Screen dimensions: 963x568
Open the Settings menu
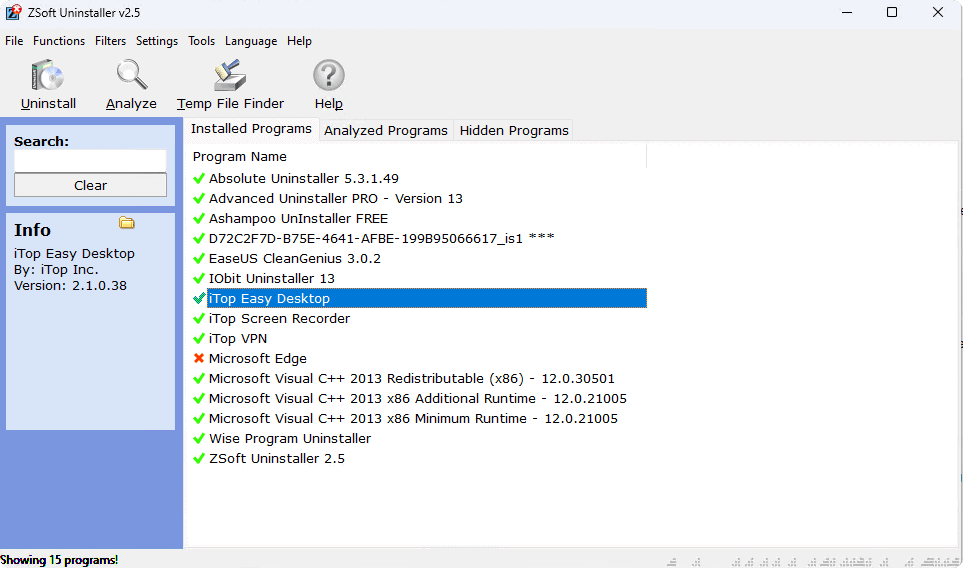(157, 41)
